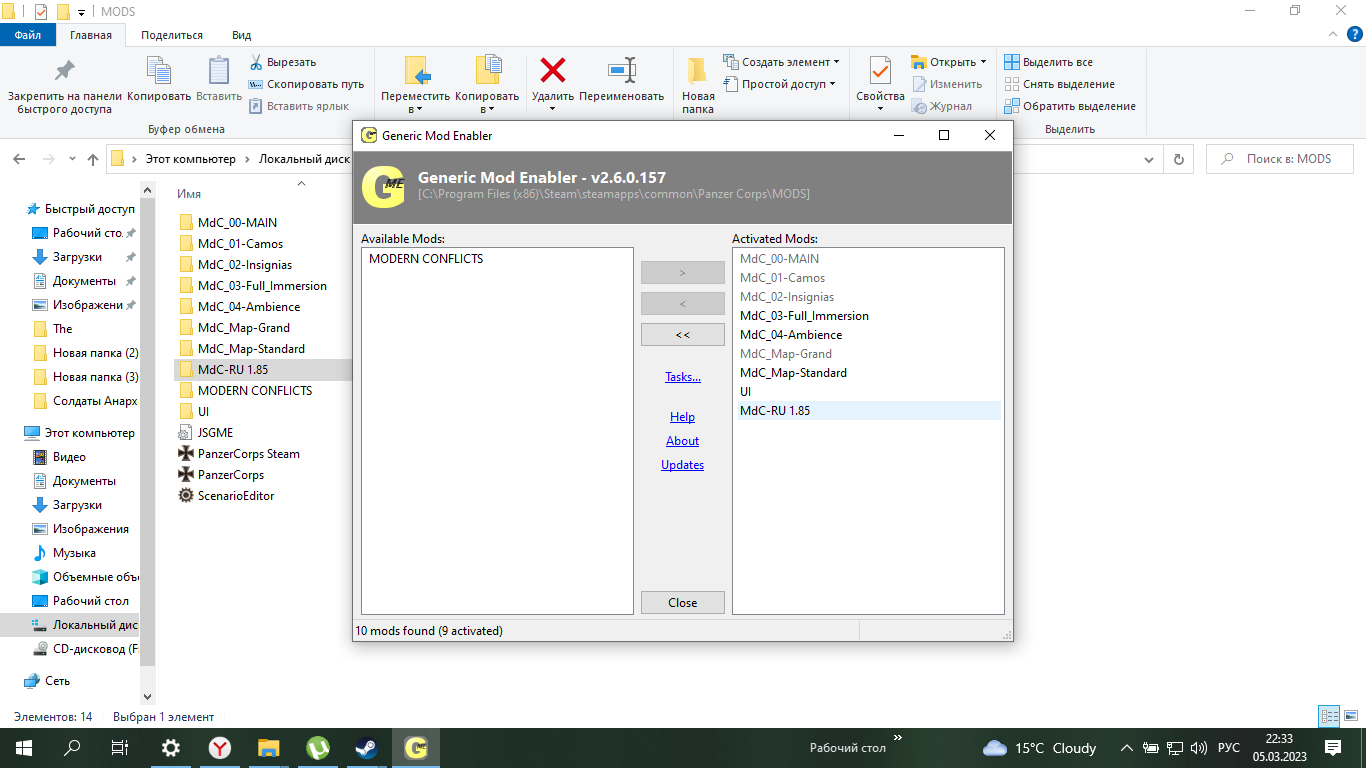Viewport: 1366px width, 768px height.
Task: Open the Share (Поделиться) ribbon tab
Action: (172, 35)
